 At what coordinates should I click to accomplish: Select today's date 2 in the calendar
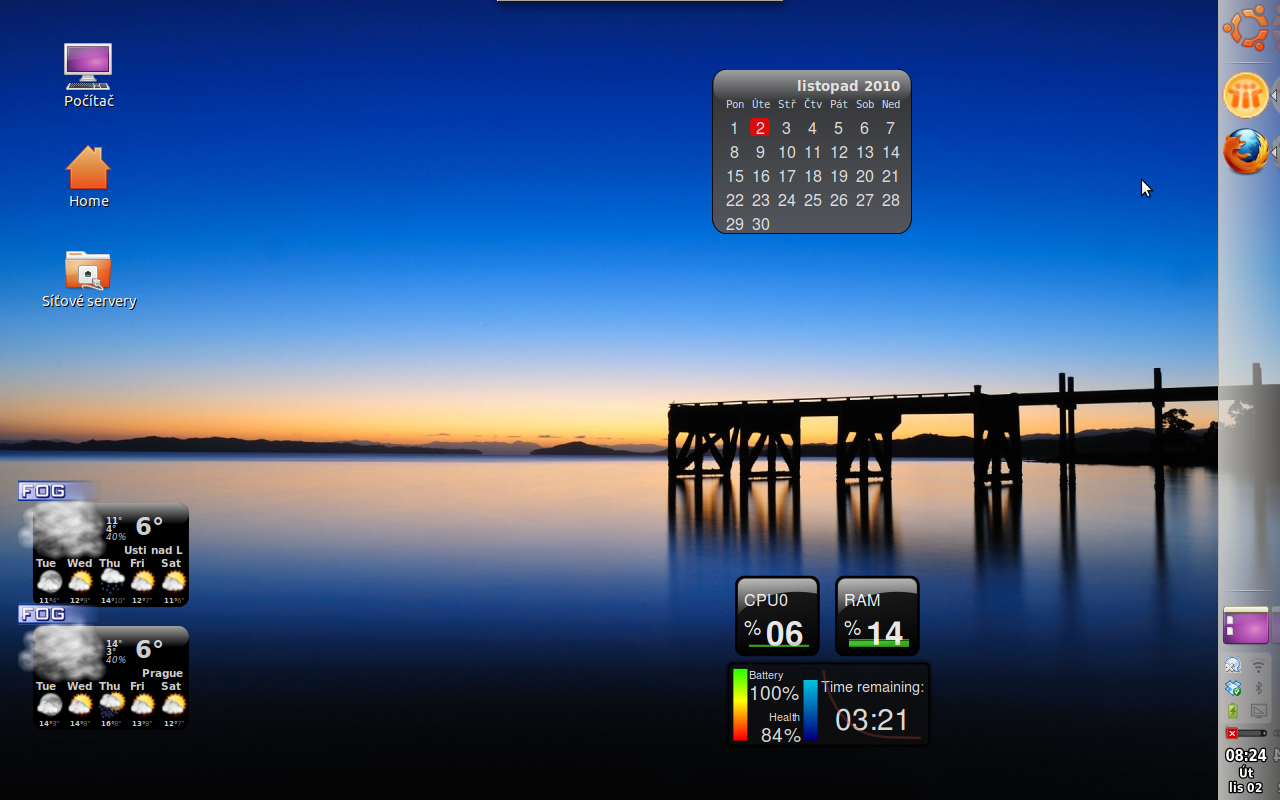pos(760,128)
